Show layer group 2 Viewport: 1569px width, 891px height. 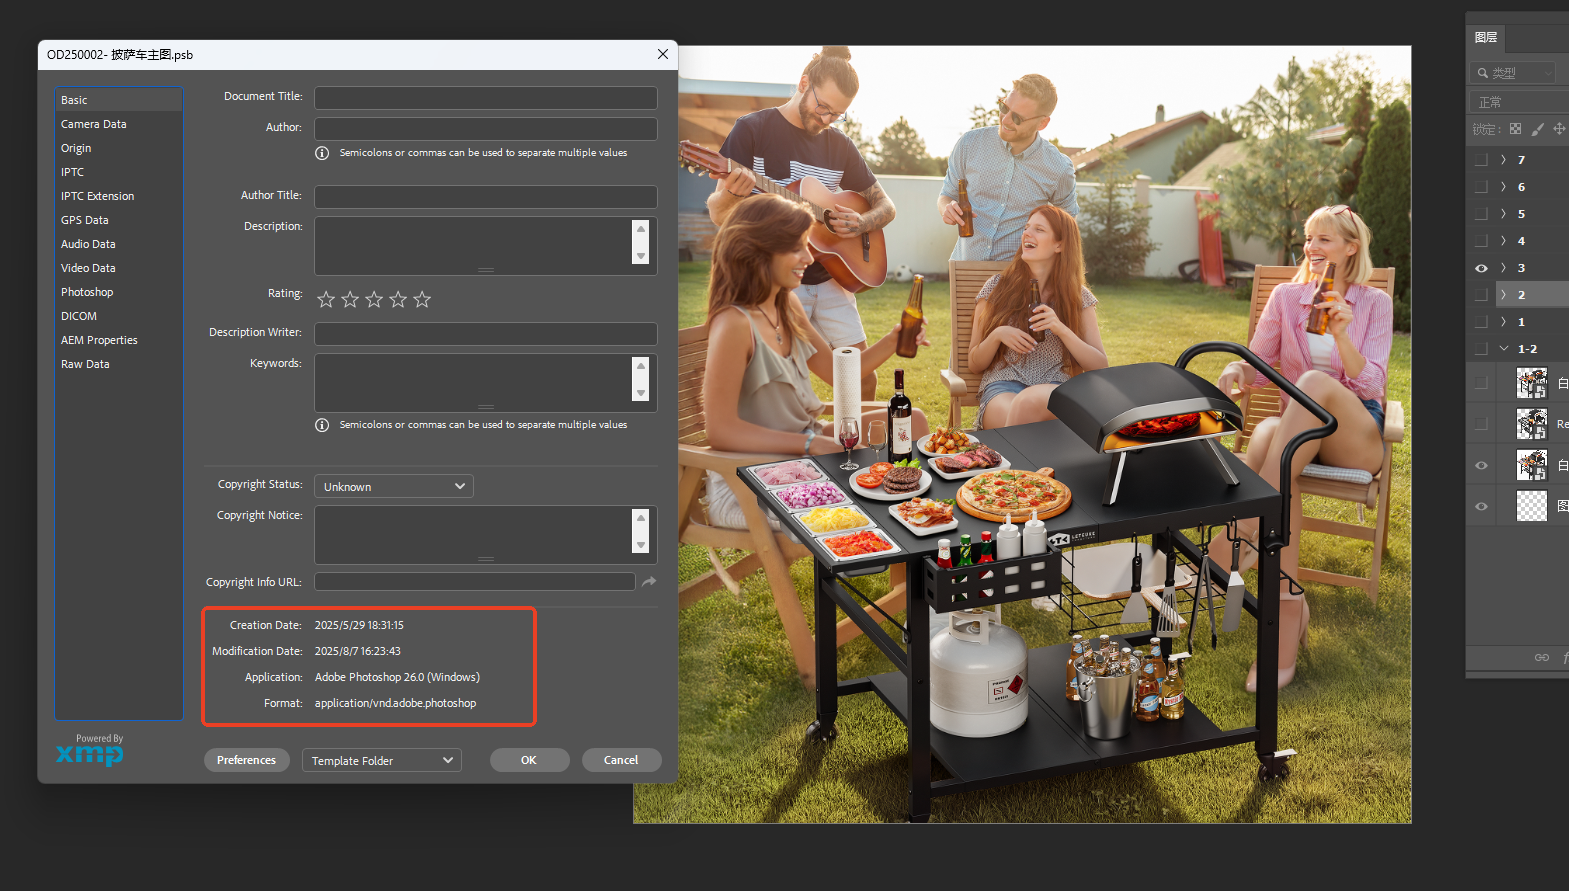(1481, 295)
